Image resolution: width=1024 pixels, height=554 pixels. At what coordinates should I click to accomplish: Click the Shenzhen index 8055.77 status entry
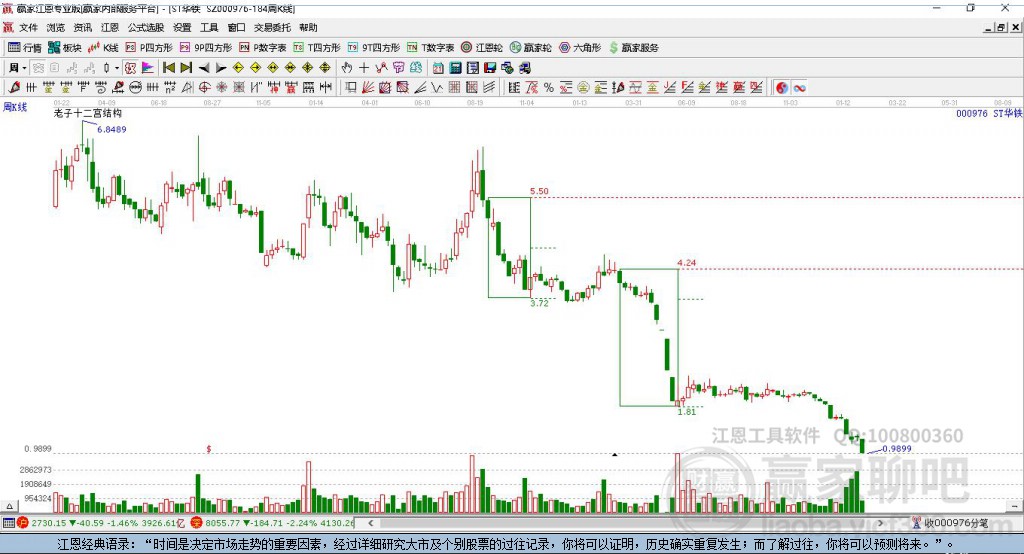[x=273, y=523]
